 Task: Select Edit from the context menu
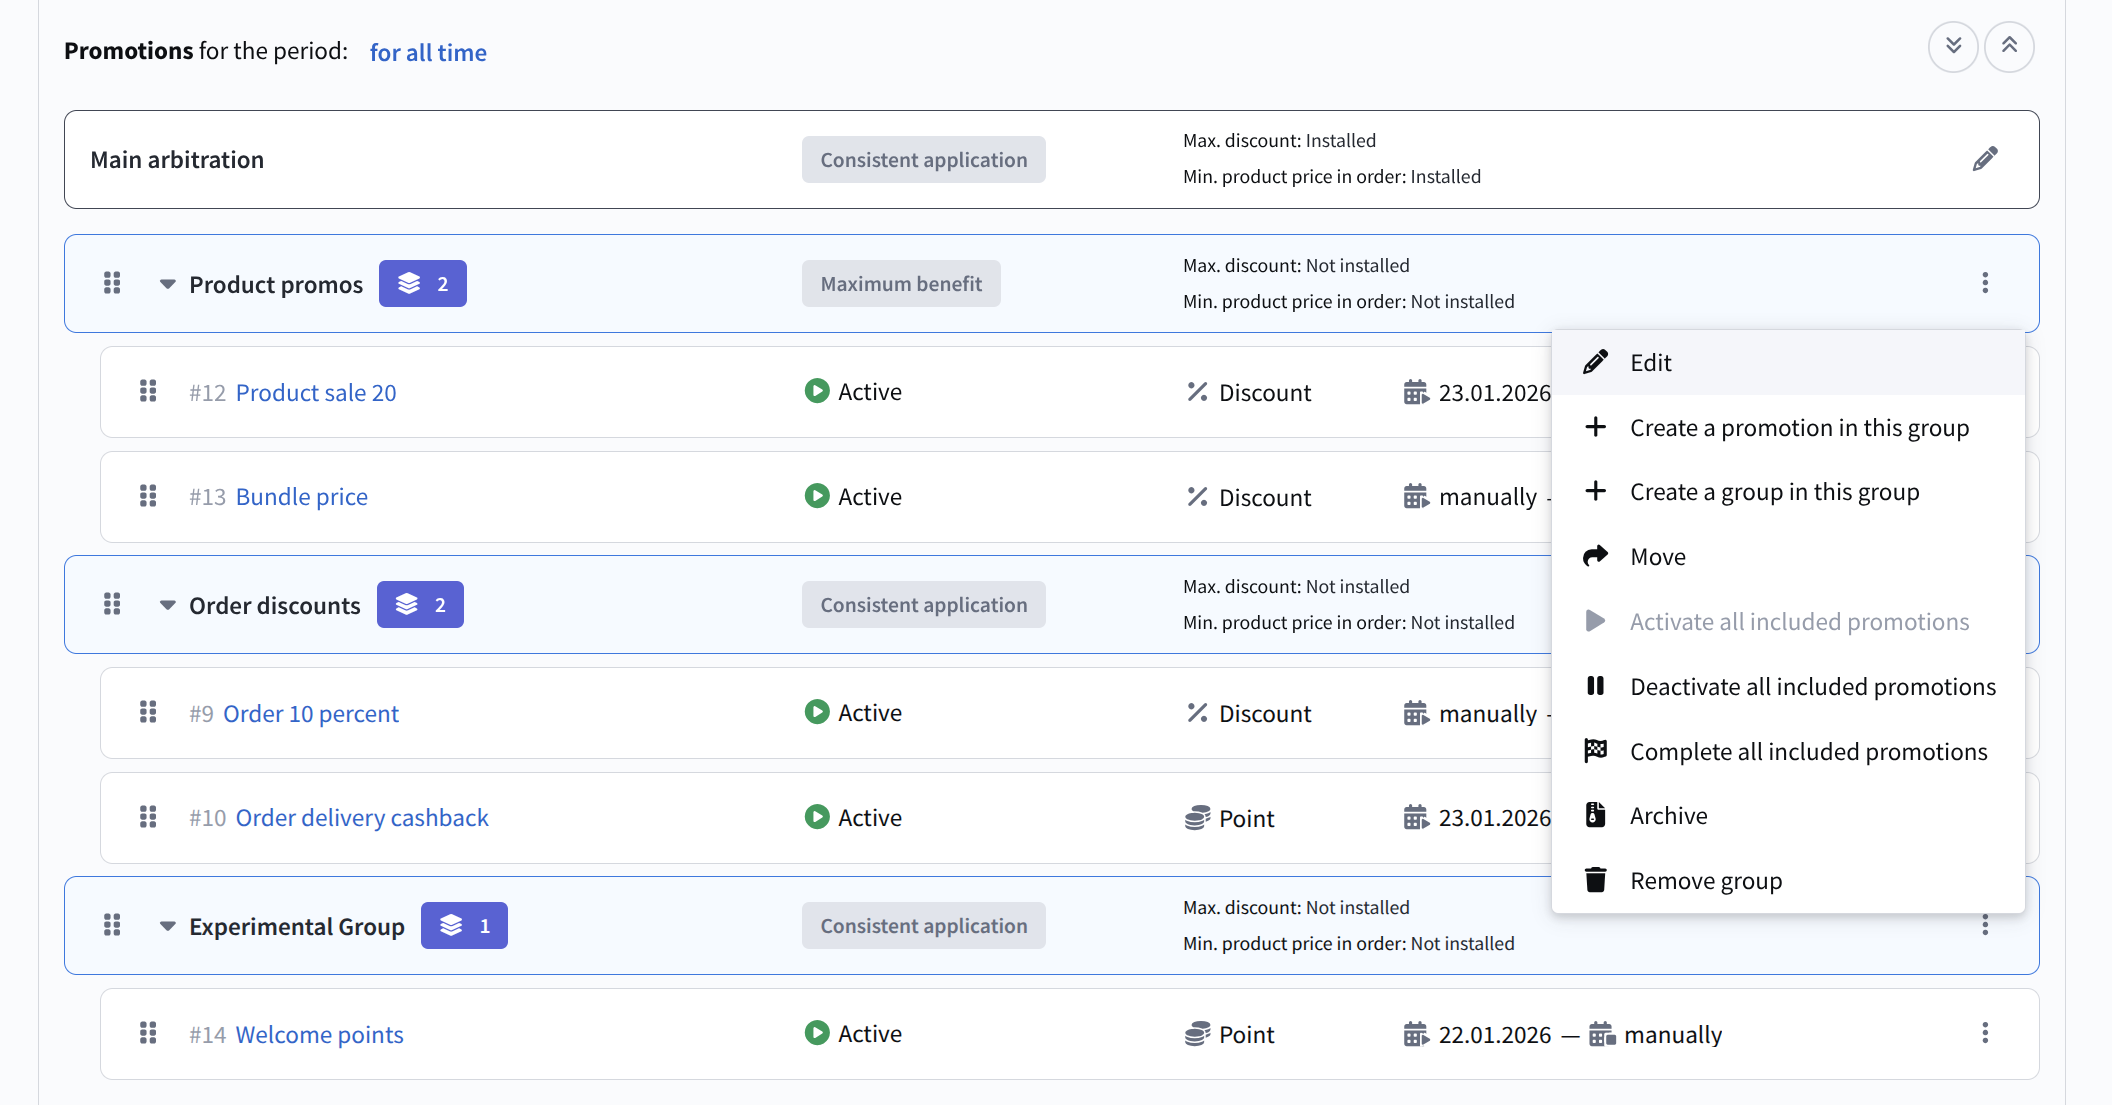1650,362
